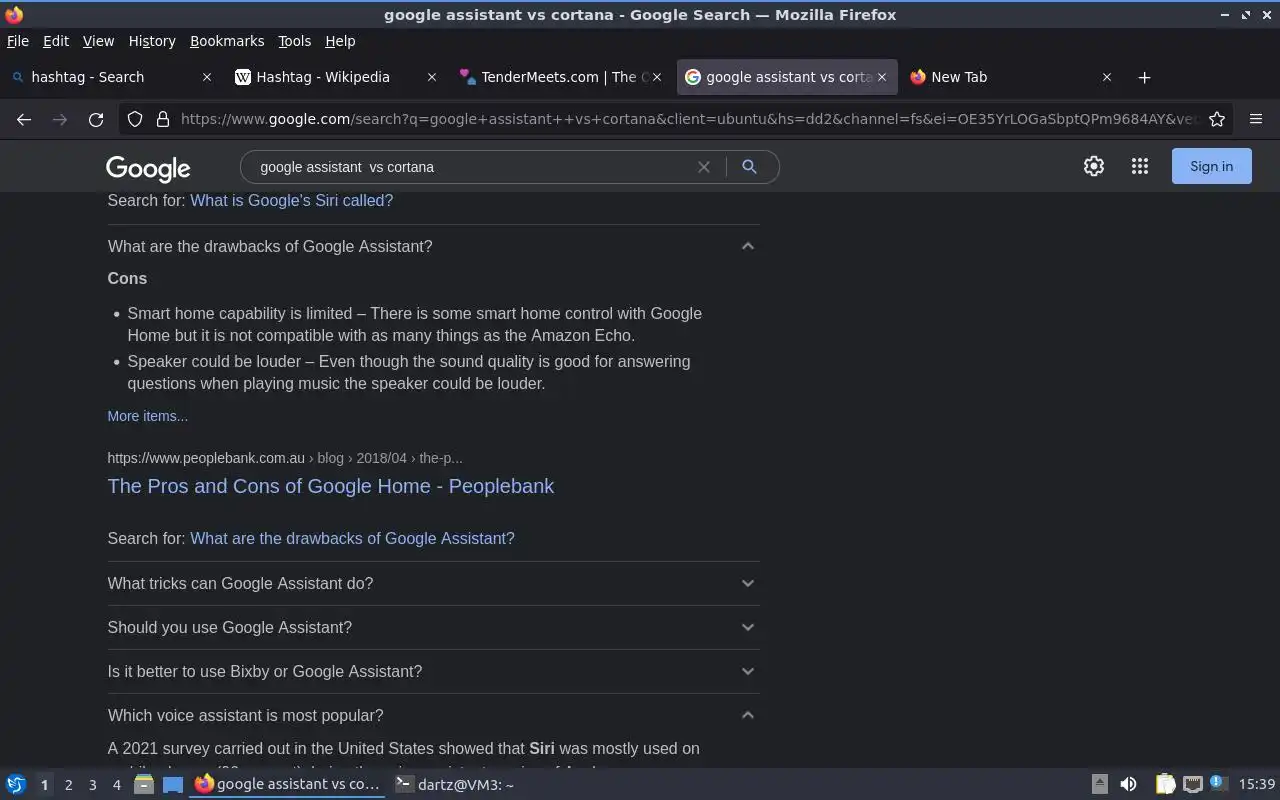Open the Help menu

pos(340,41)
